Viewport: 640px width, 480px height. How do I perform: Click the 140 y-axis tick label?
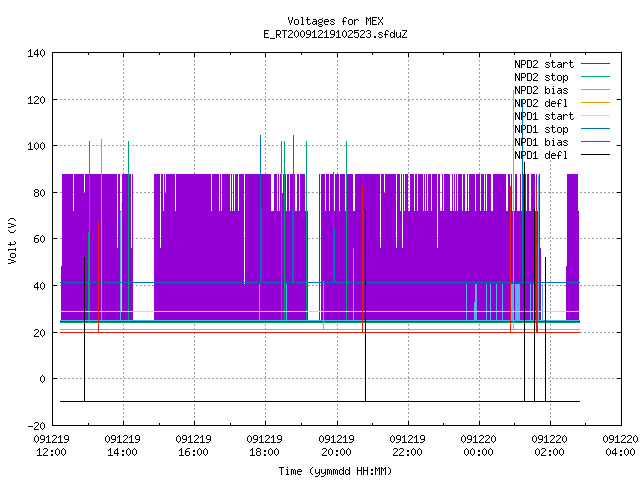click(x=36, y=53)
